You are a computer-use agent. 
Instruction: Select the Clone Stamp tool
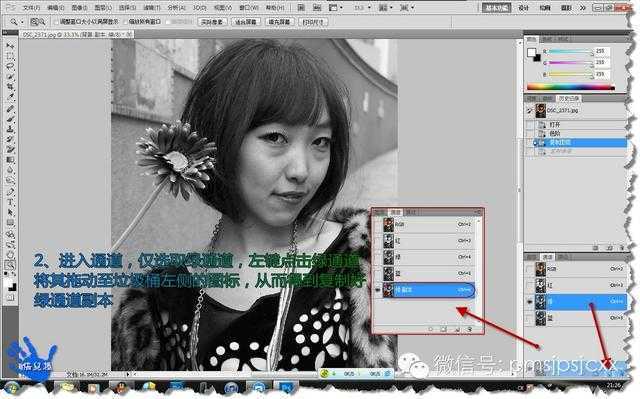[x=10, y=129]
